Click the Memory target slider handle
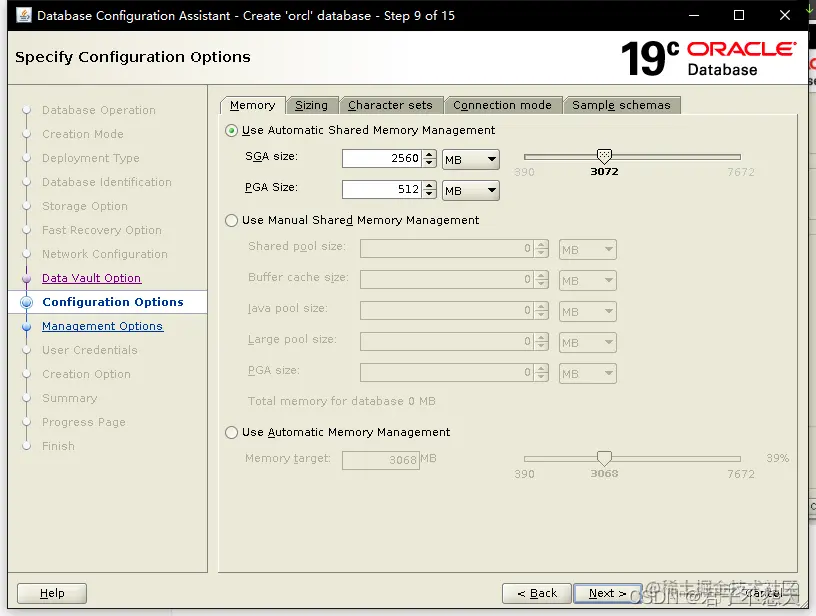Screen dimensions: 816x616 click(604, 458)
